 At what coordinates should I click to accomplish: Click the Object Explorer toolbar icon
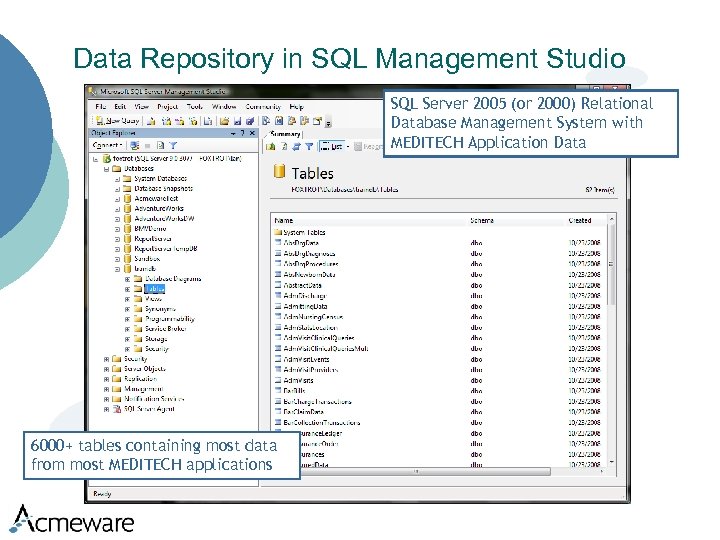[x=292, y=121]
